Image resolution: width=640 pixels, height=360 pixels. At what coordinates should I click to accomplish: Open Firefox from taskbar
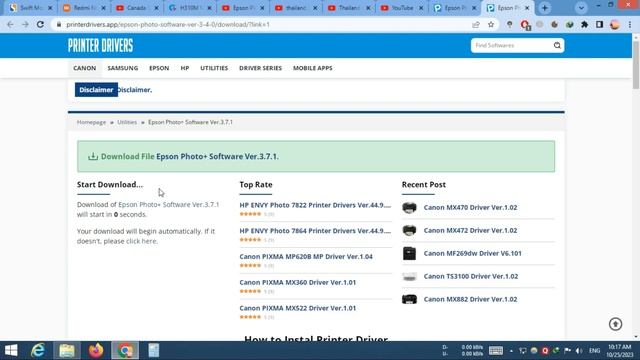point(96,351)
